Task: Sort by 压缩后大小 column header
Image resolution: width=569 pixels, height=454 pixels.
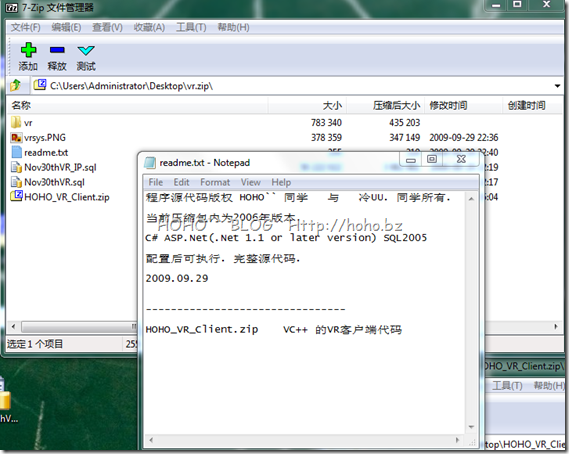Action: 386,106
